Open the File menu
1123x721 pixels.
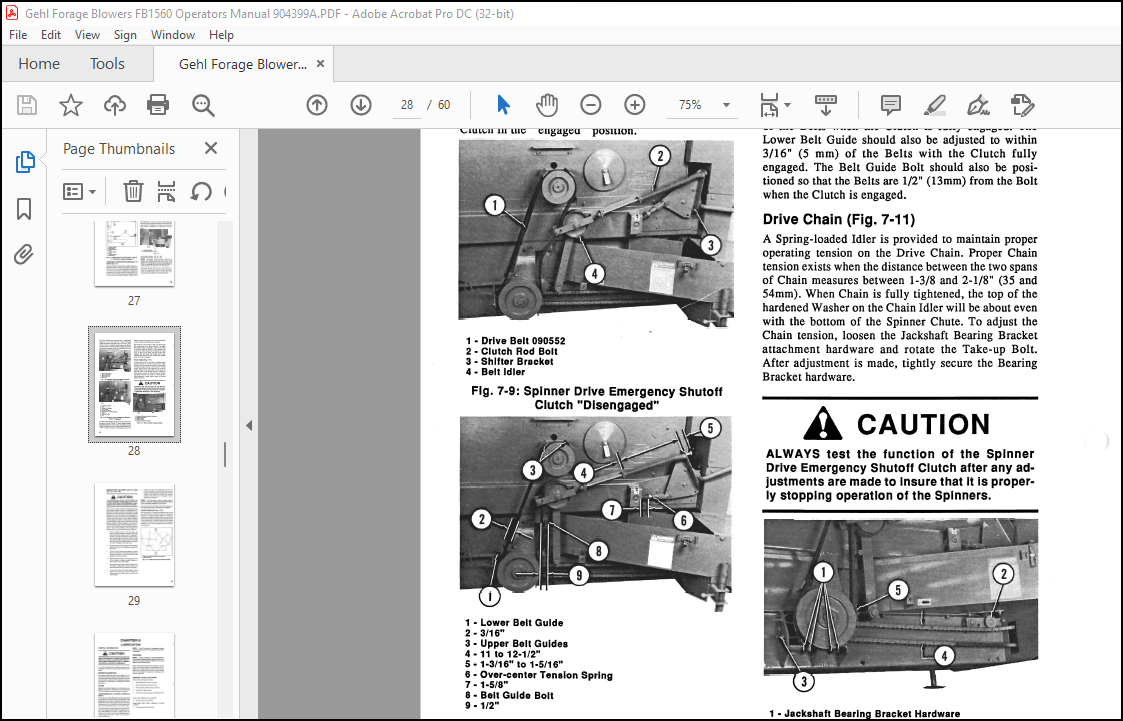click(18, 34)
